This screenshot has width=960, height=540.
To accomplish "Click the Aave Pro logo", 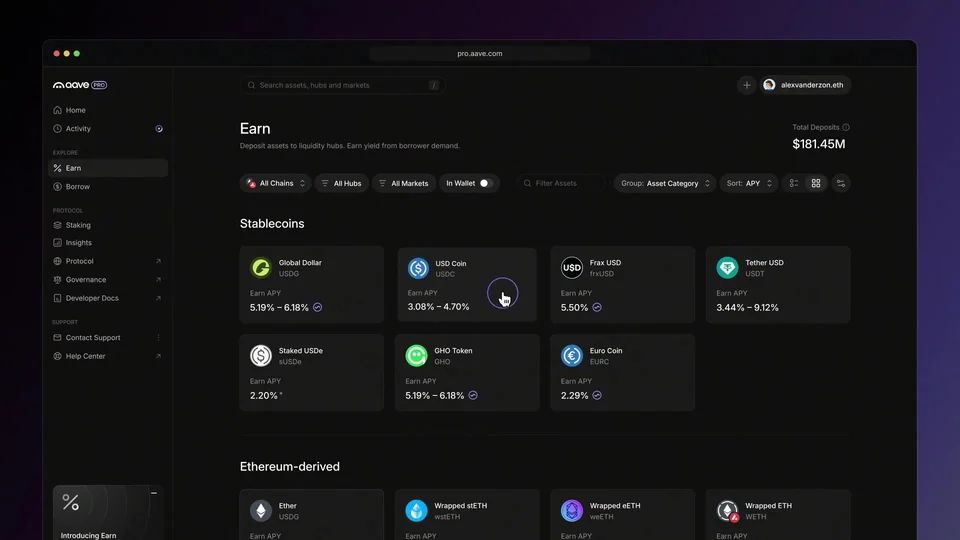I will tap(80, 85).
